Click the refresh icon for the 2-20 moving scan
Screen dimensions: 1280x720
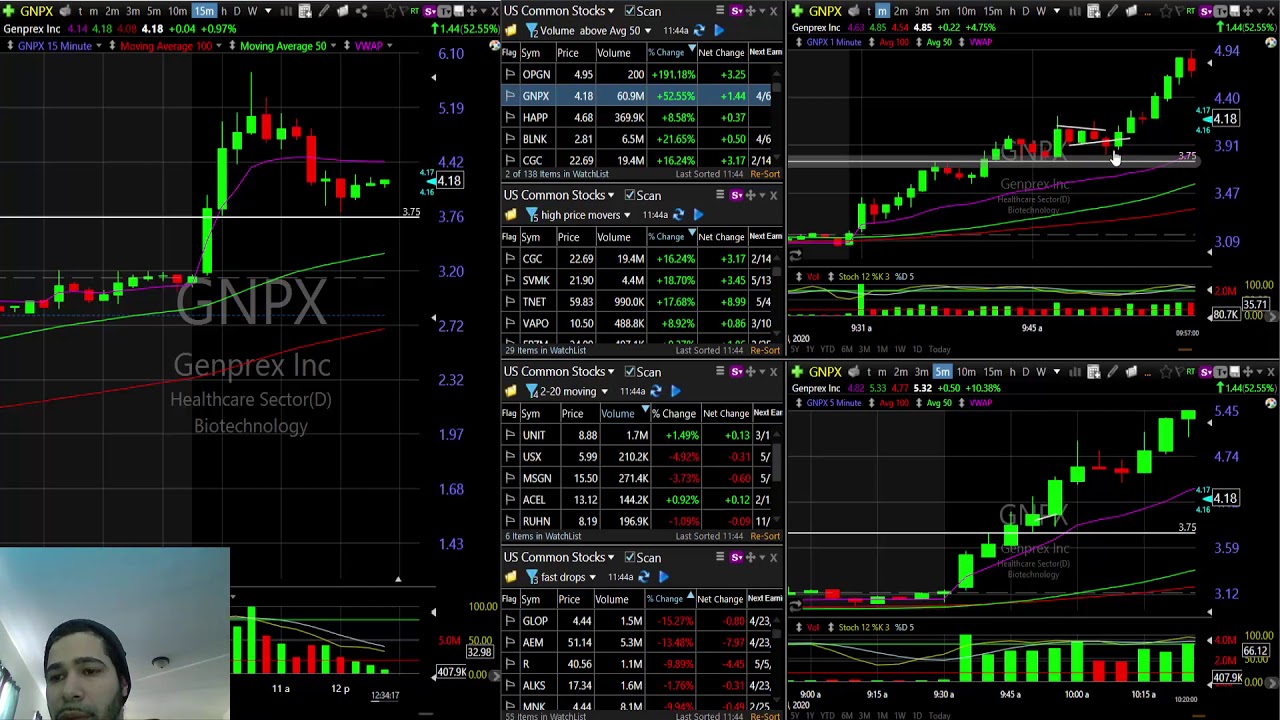(x=655, y=391)
